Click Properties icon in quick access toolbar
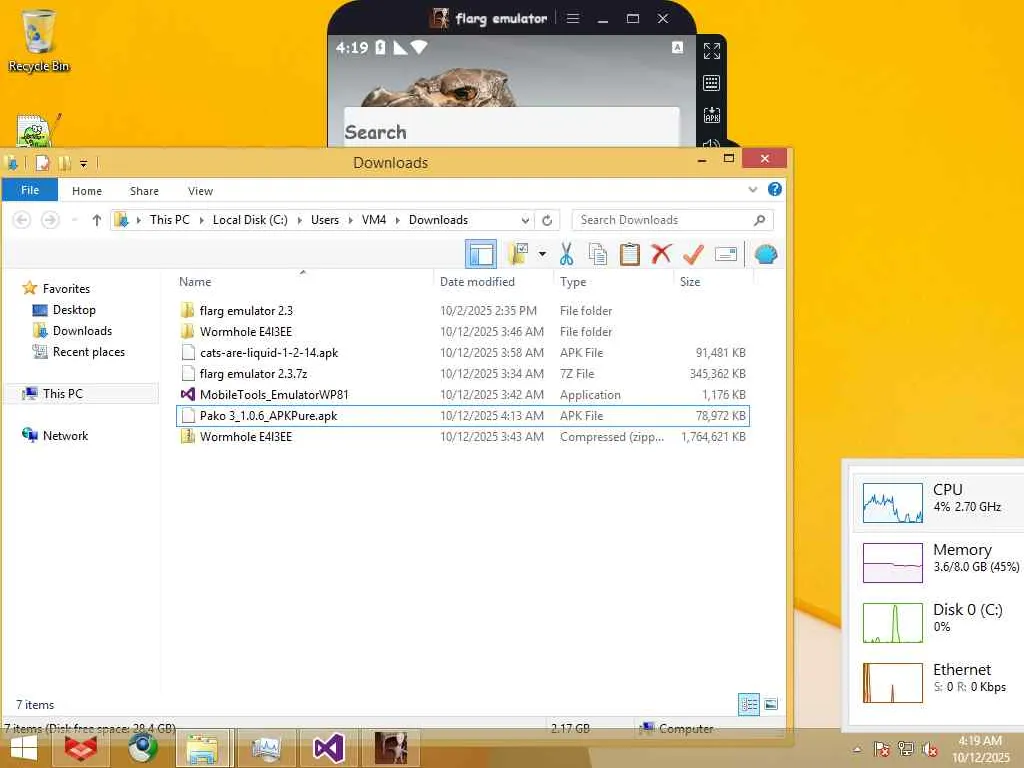 [x=43, y=163]
